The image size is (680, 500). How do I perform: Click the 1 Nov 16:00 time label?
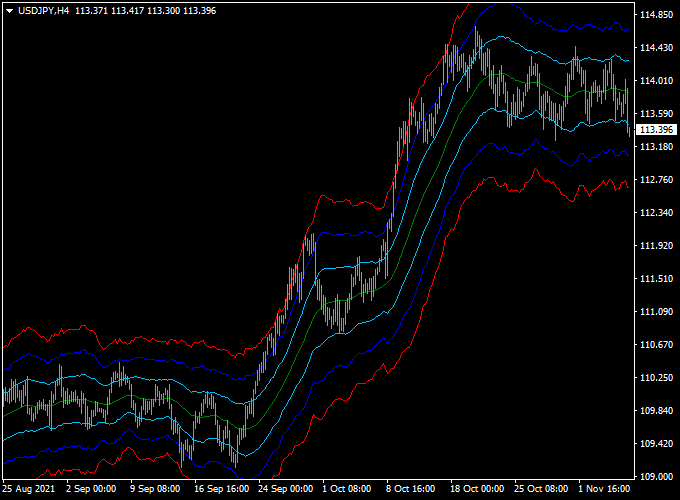click(x=604, y=489)
